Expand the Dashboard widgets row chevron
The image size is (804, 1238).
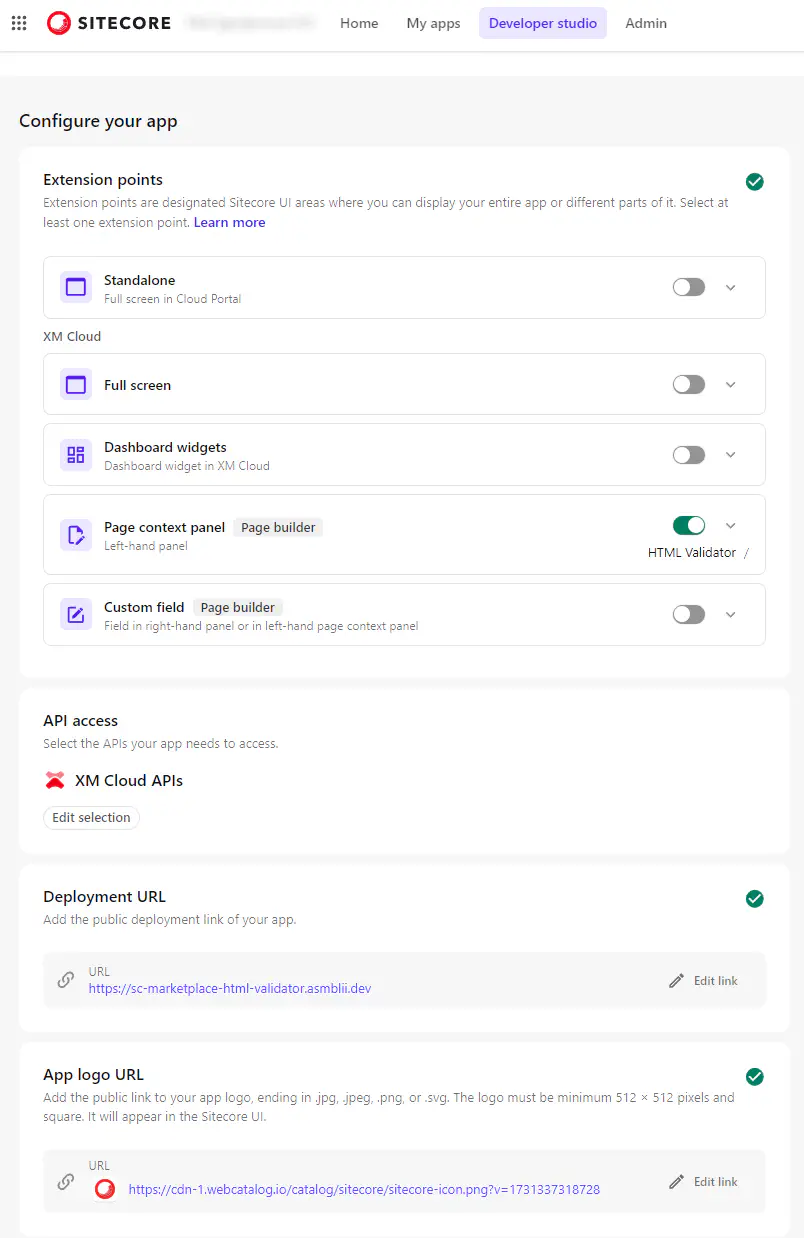730,455
